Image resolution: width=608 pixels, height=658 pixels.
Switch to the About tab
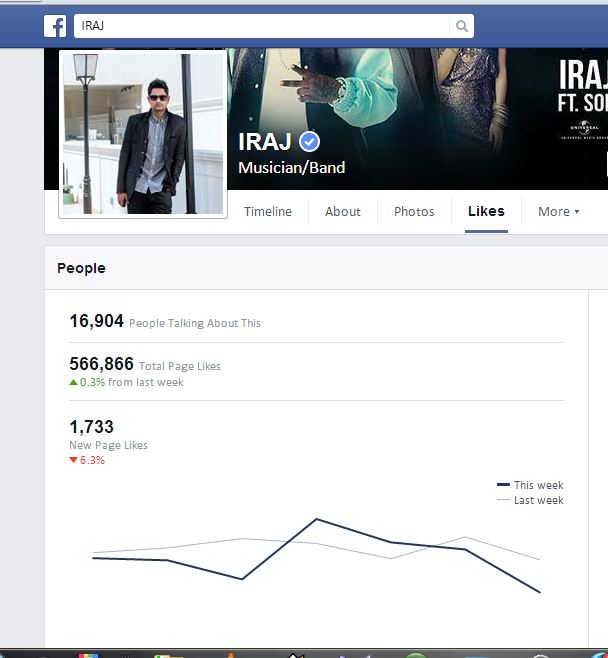click(343, 212)
